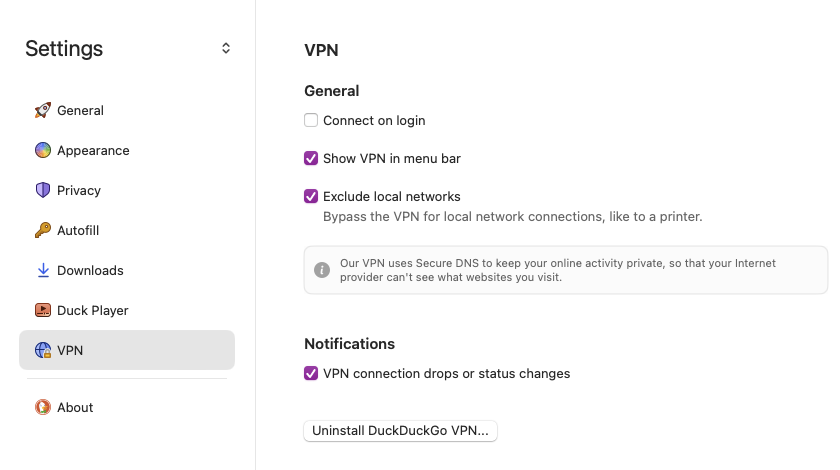This screenshot has width=840, height=470.
Task: Click the rocket icon beside General
Action: (x=43, y=110)
